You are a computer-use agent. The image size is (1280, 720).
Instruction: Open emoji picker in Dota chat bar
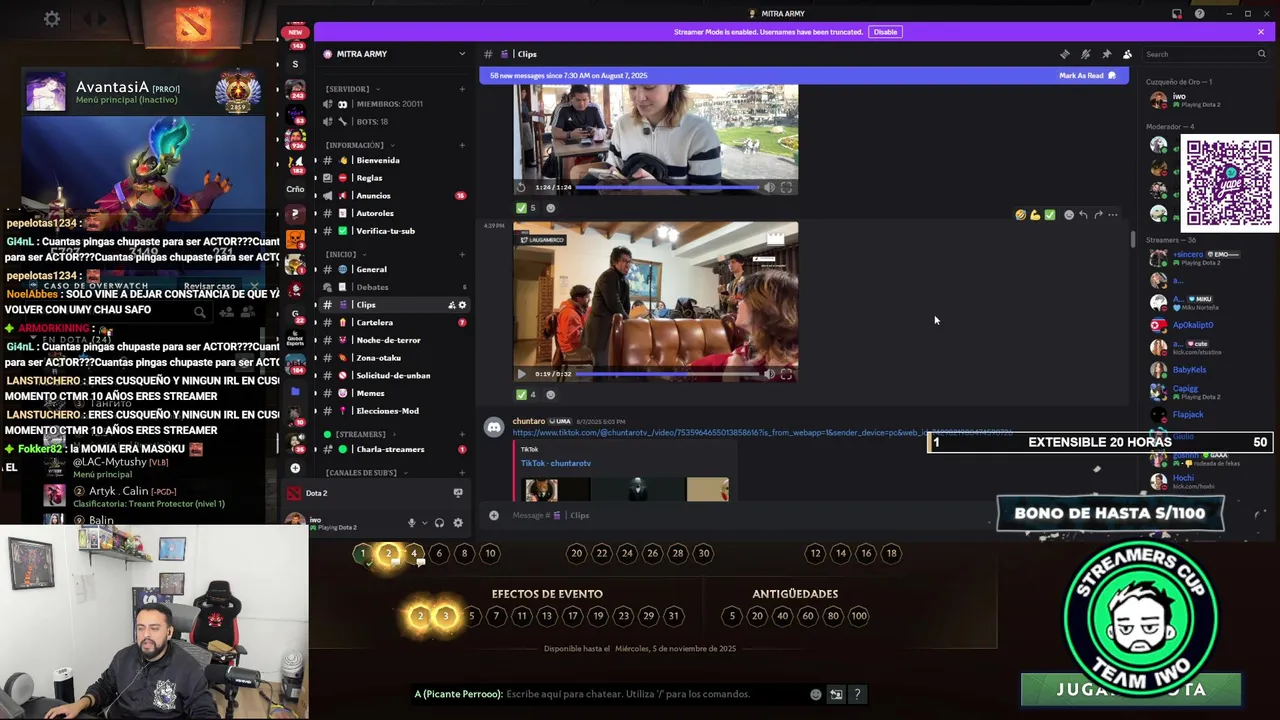coord(816,694)
